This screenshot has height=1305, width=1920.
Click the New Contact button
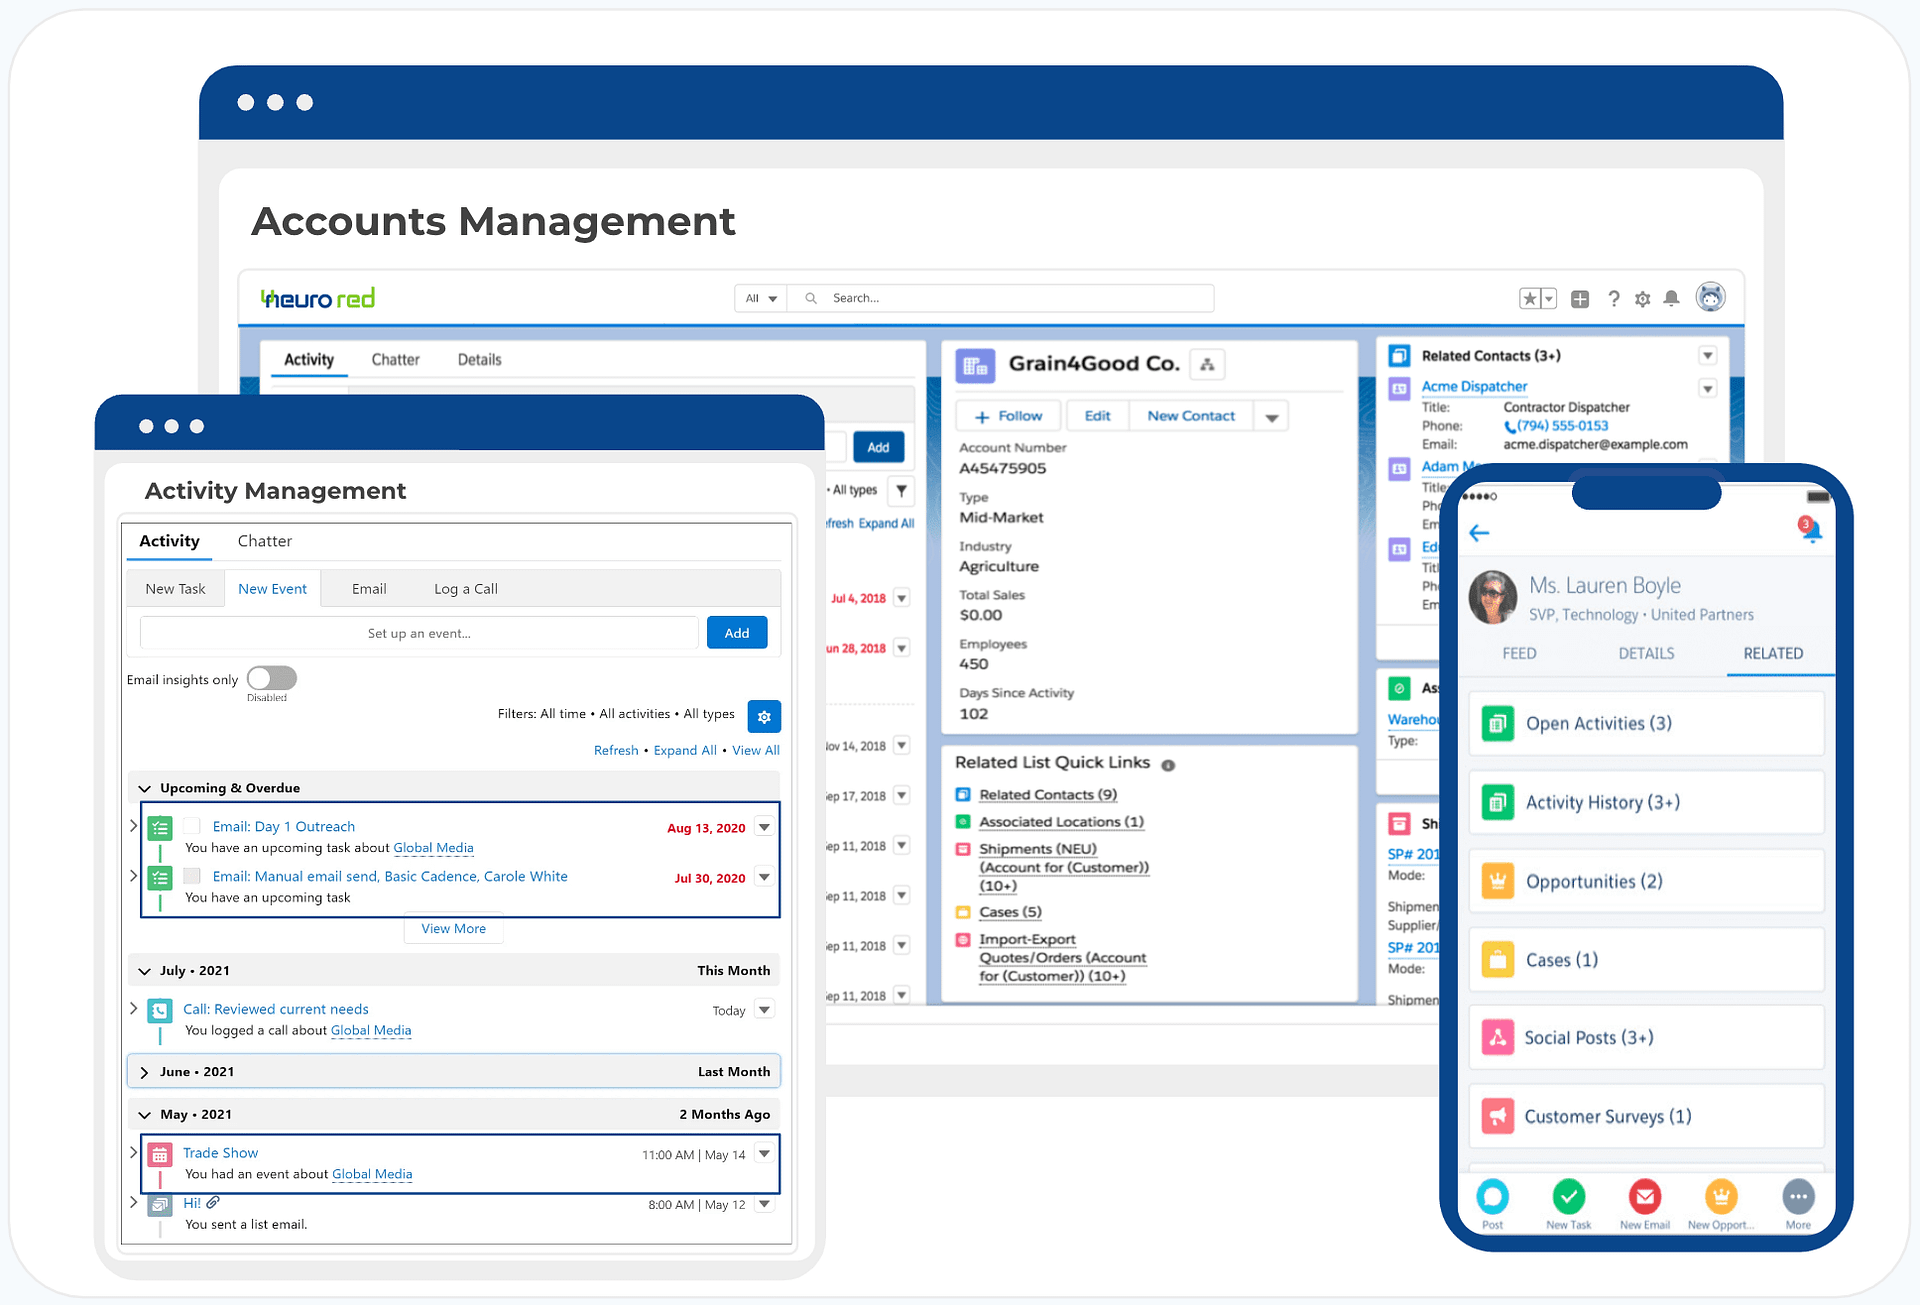[x=1190, y=415]
